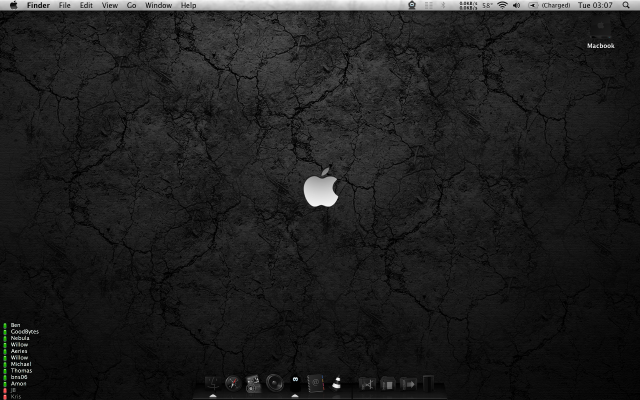Open Finder from the dock

click(x=213, y=384)
